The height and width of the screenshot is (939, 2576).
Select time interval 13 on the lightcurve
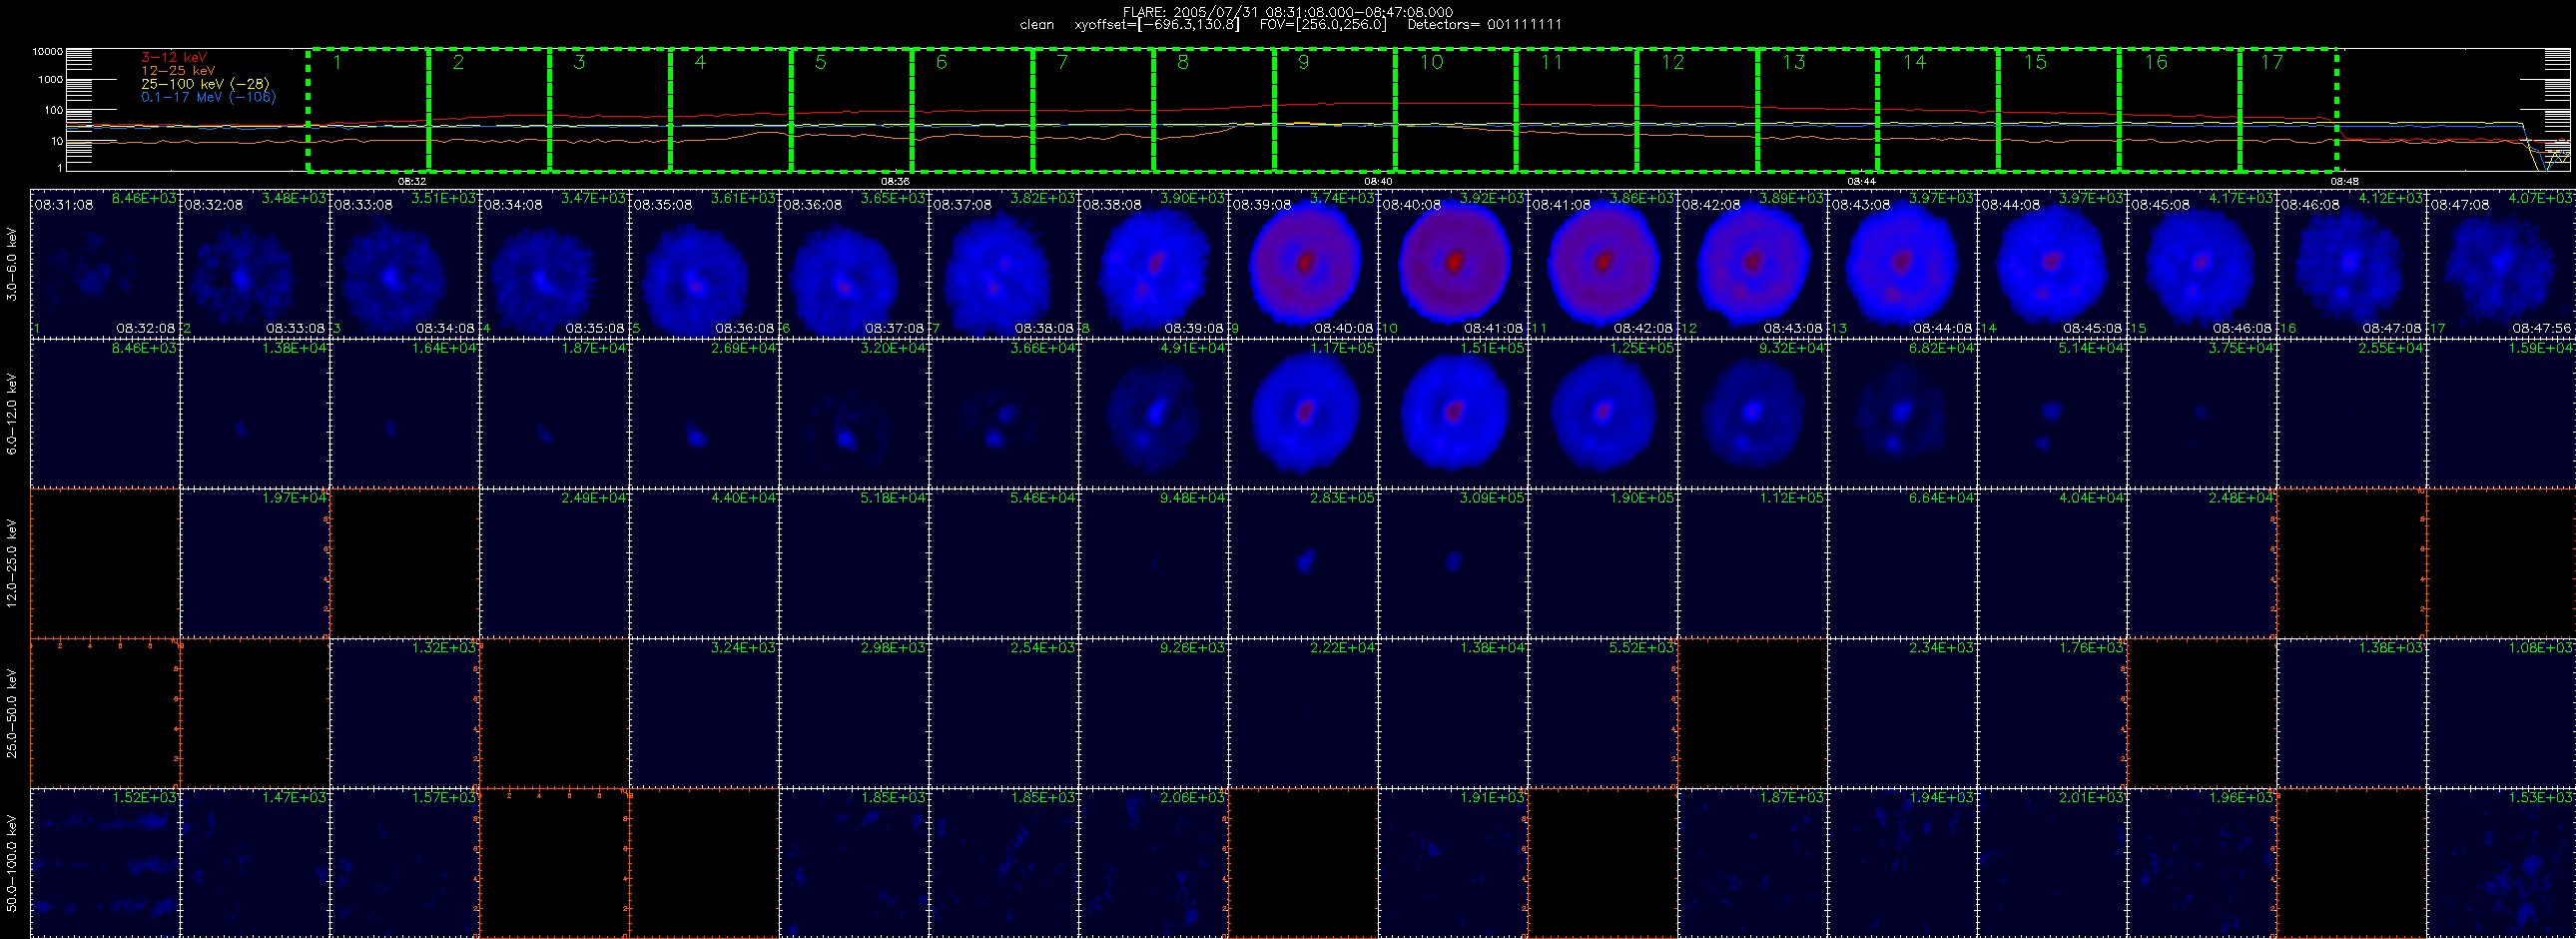[1818, 109]
